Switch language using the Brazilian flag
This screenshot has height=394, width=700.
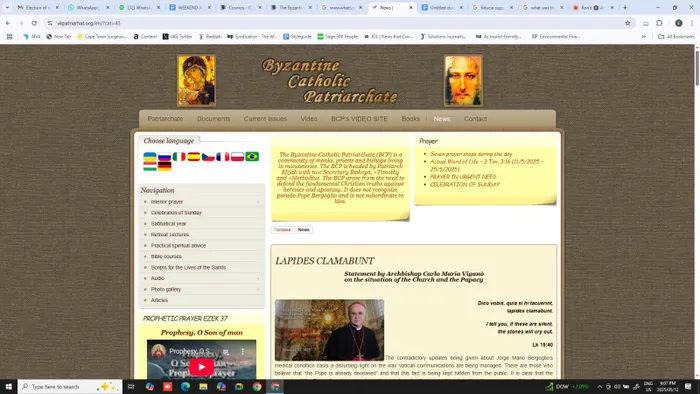[252, 157]
